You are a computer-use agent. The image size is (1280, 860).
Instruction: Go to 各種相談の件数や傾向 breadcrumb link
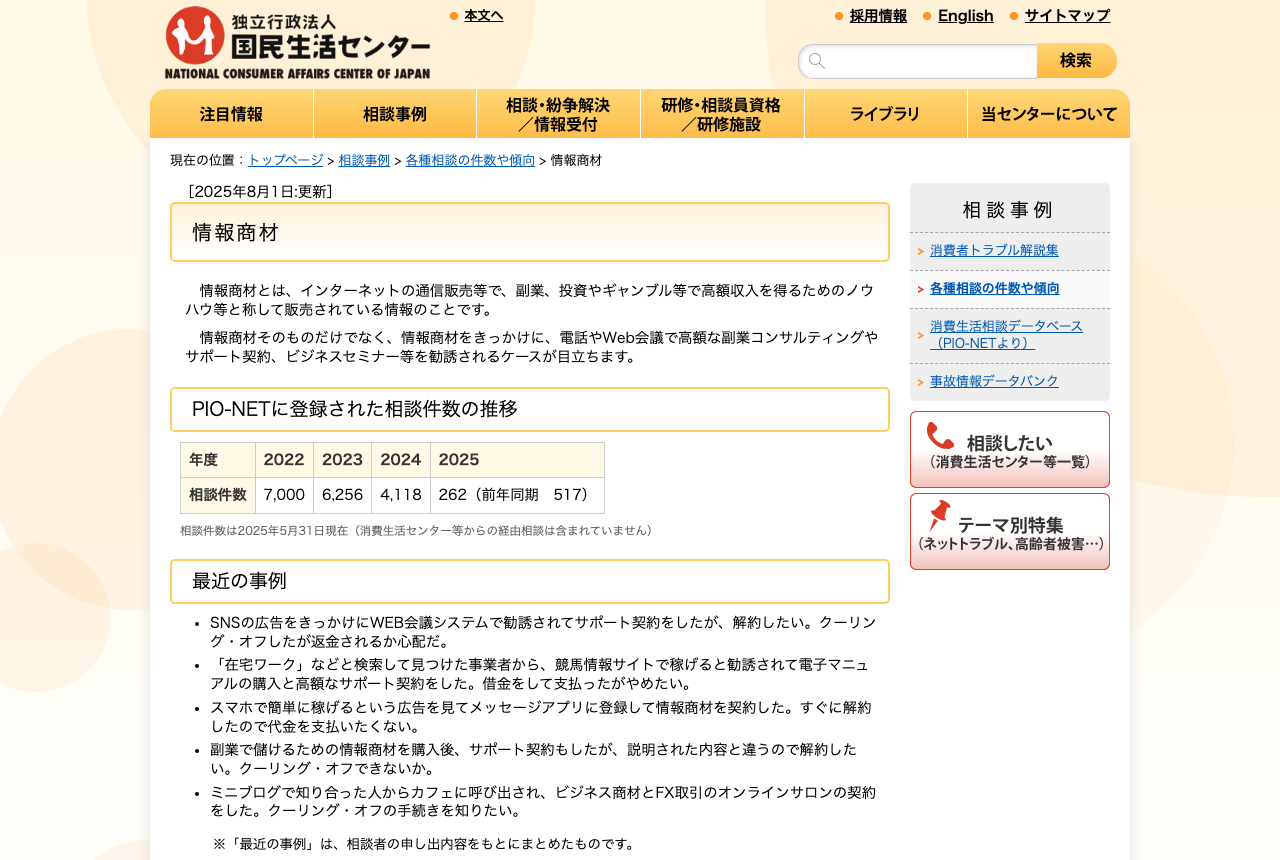tap(470, 160)
